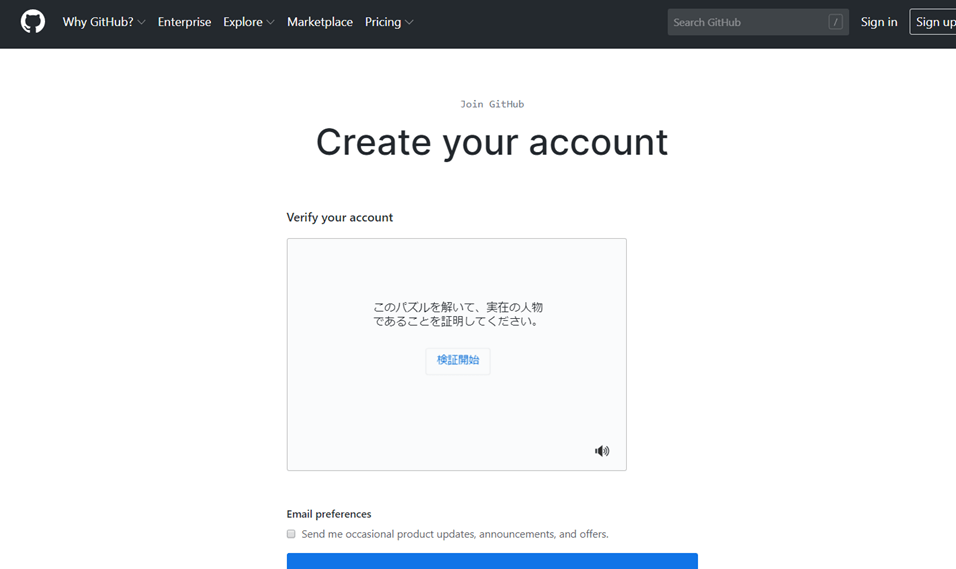Click the Japanese puzzle instruction text
The height and width of the screenshot is (569, 956).
pyautogui.click(x=458, y=314)
